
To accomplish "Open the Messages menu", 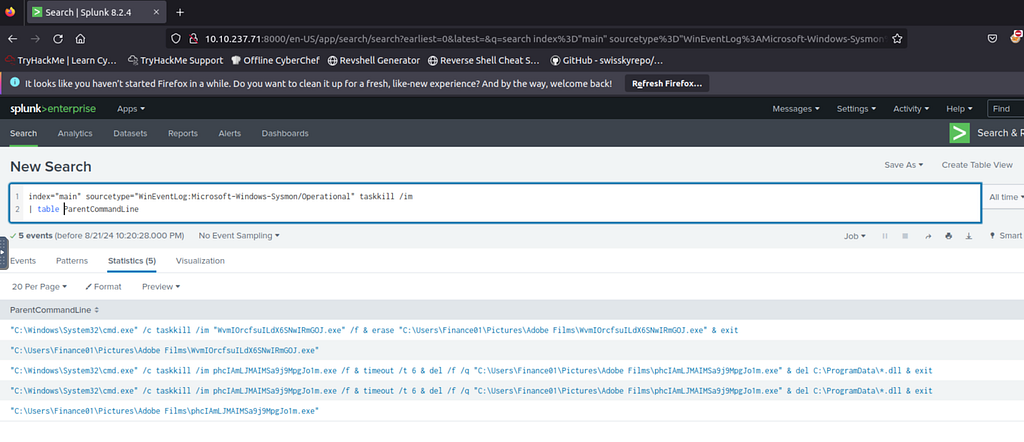I will pos(795,108).
